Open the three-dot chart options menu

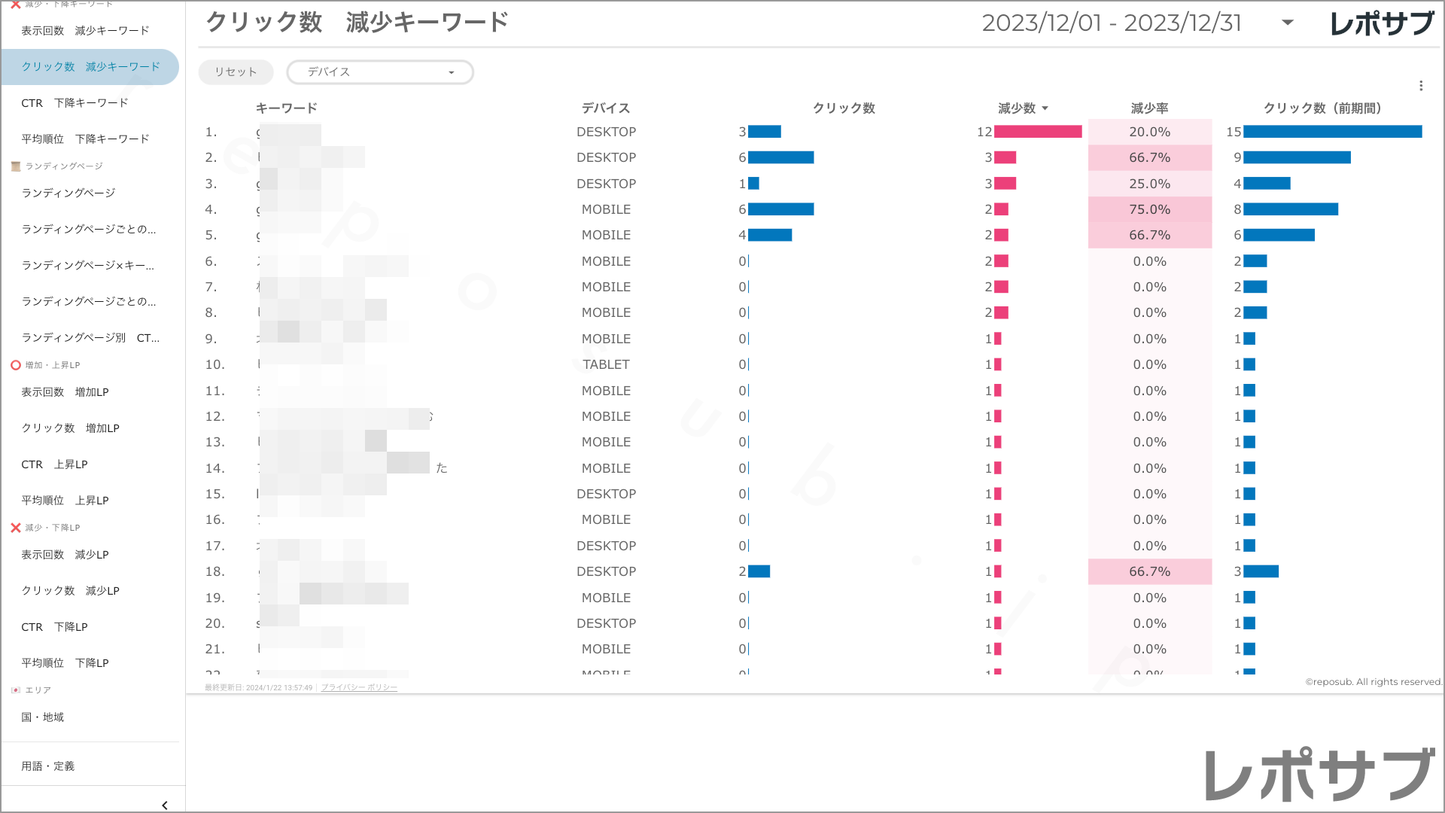(1420, 86)
